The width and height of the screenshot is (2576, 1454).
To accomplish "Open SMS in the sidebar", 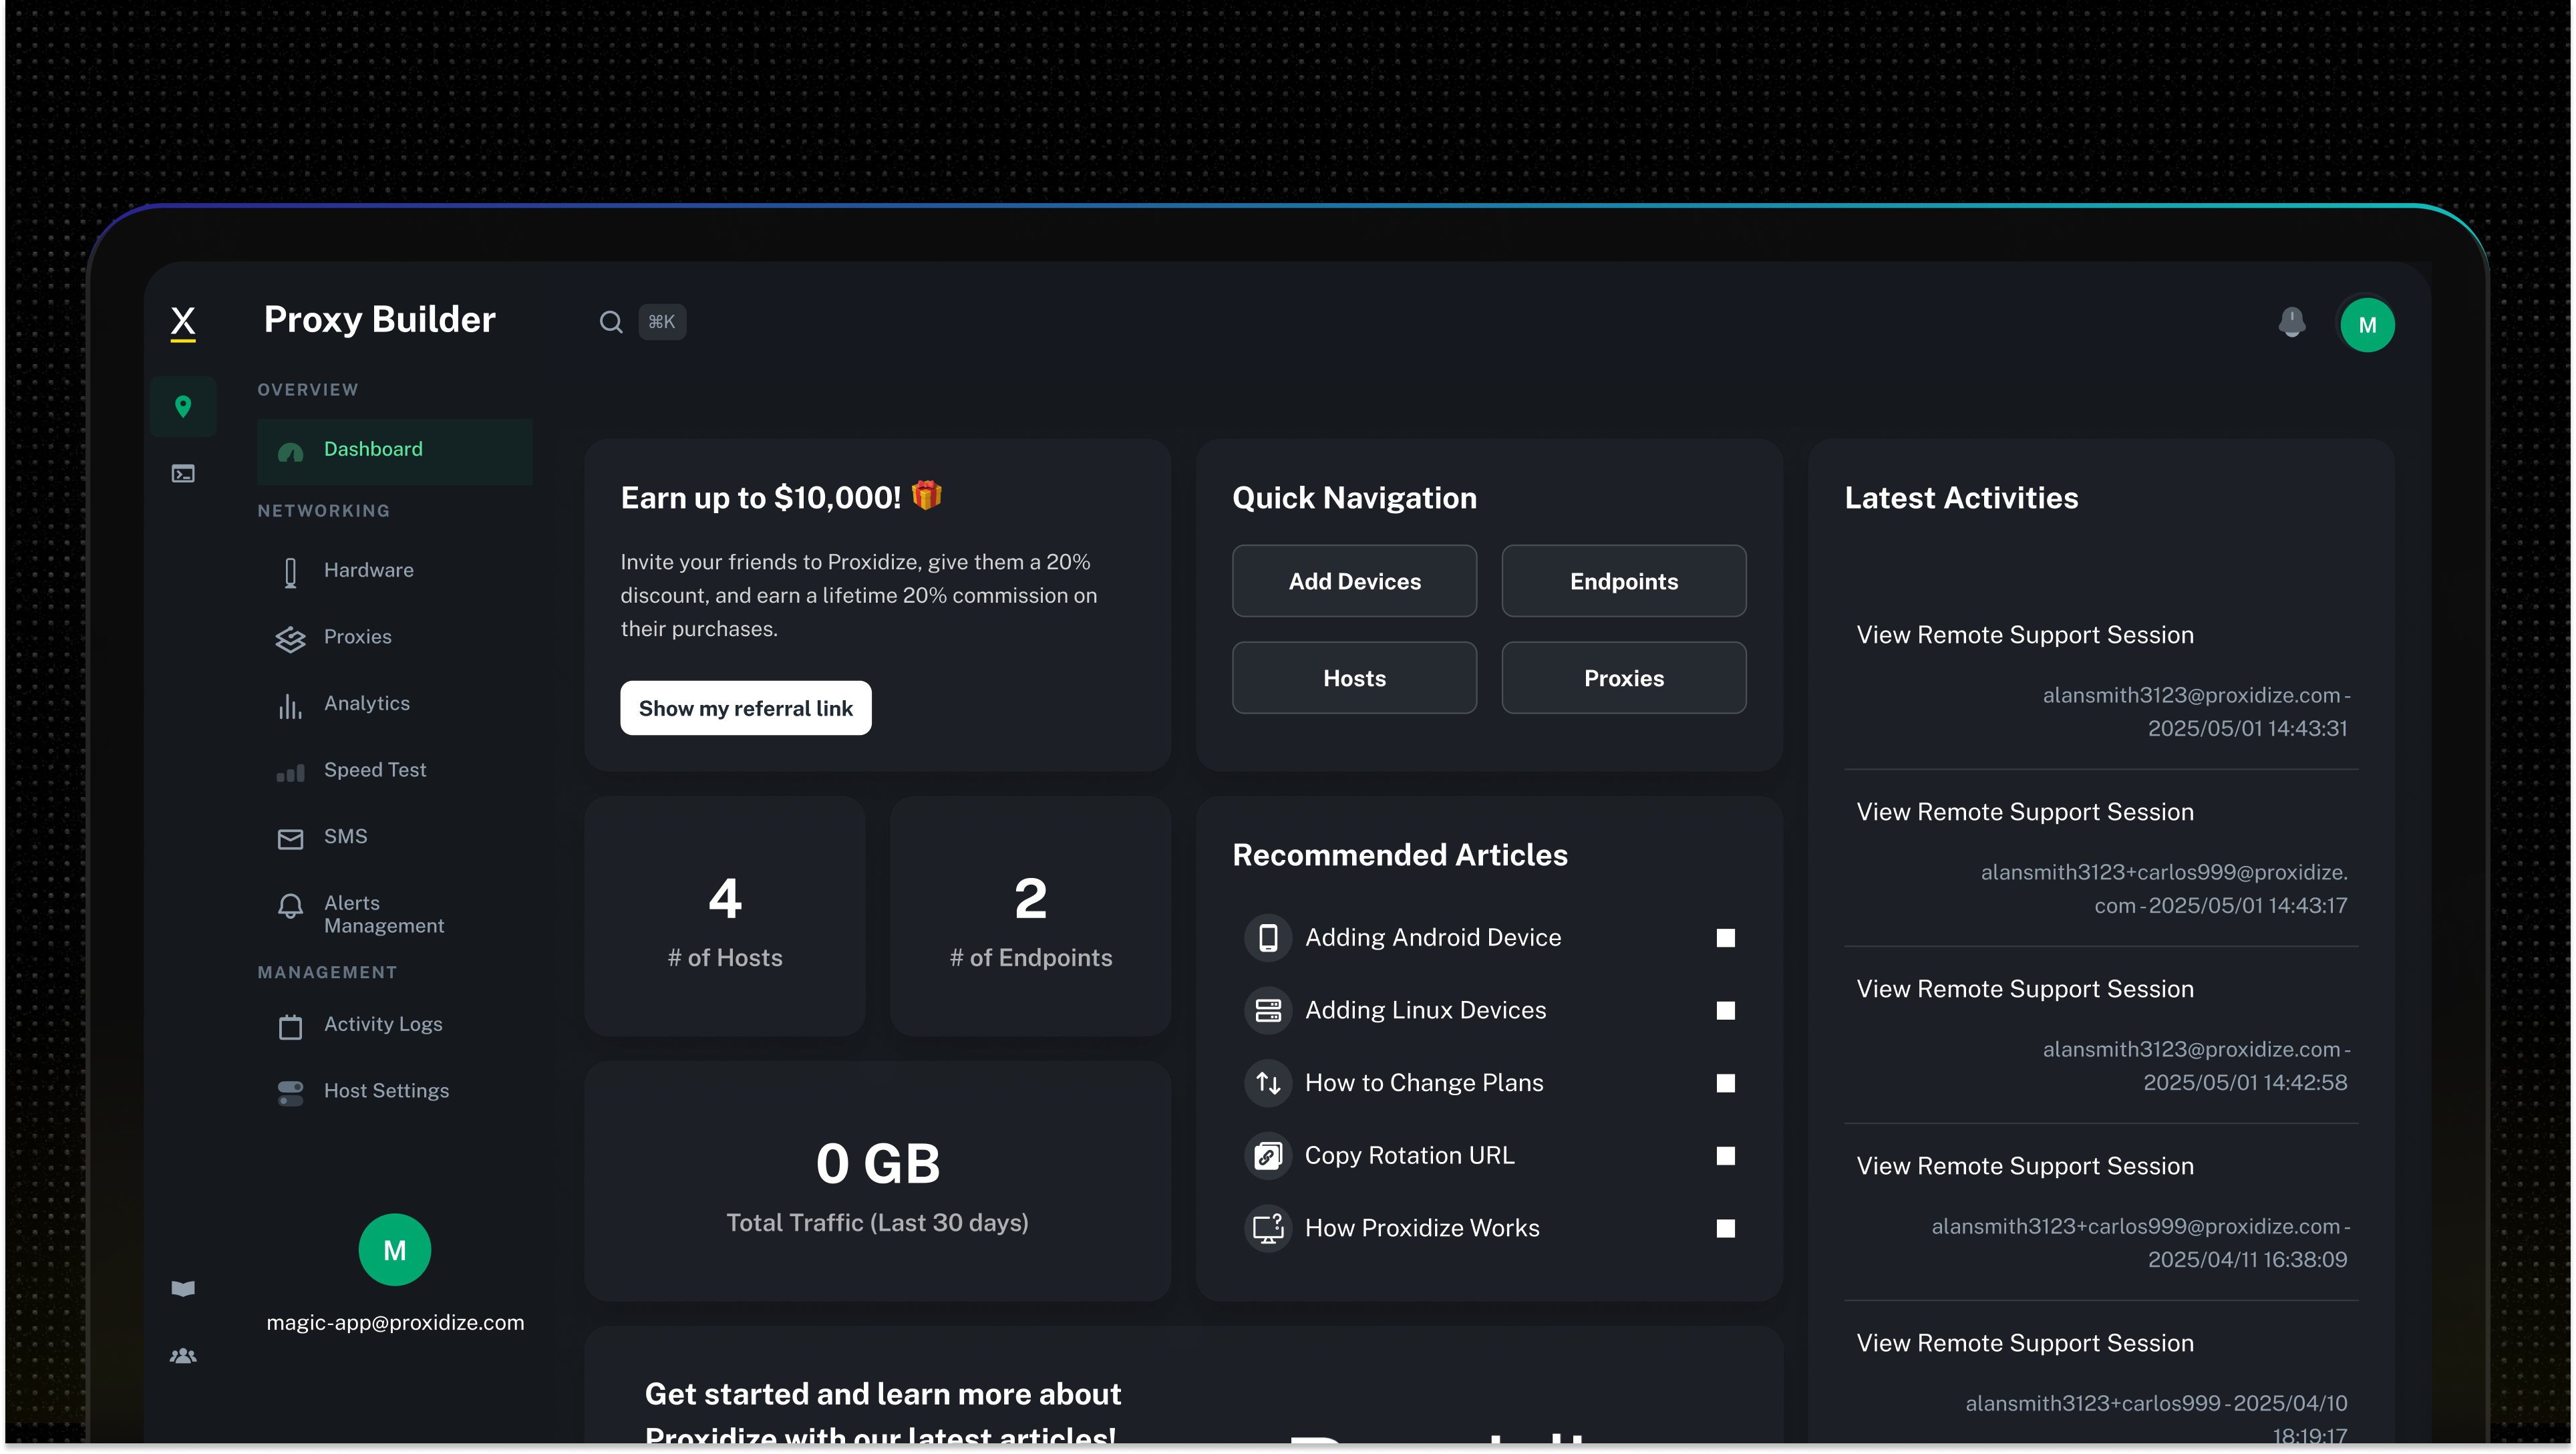I will click(395, 838).
